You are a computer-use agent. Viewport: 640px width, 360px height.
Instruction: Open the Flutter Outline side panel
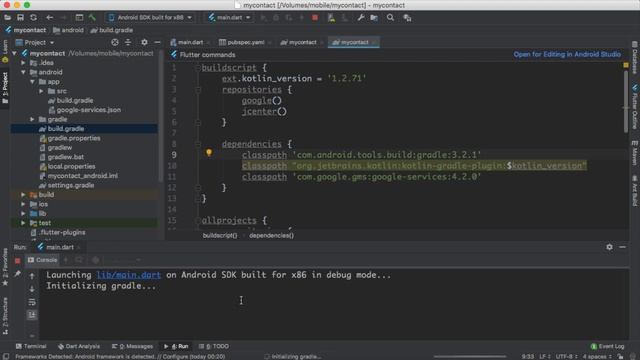pyautogui.click(x=635, y=108)
